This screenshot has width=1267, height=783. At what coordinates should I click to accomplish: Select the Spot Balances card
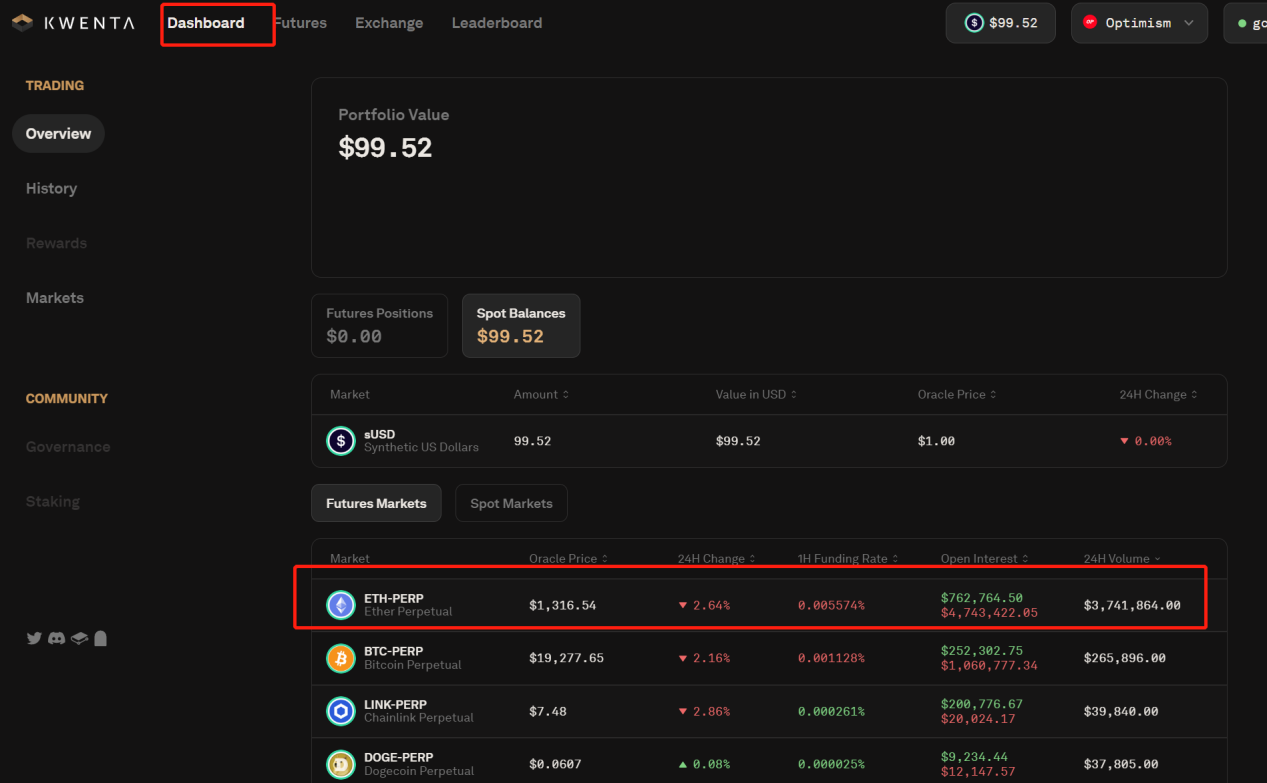pos(520,325)
